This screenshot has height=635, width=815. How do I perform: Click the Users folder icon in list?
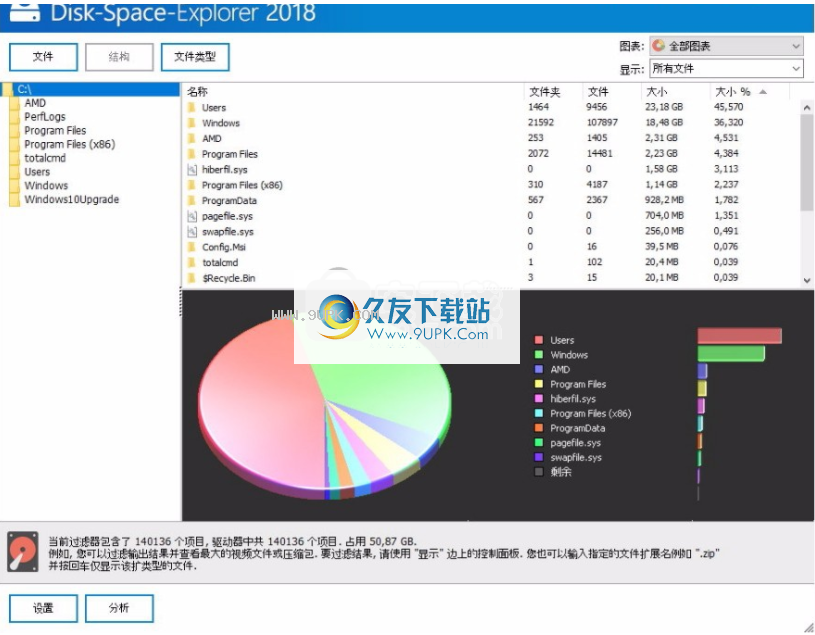tap(192, 108)
